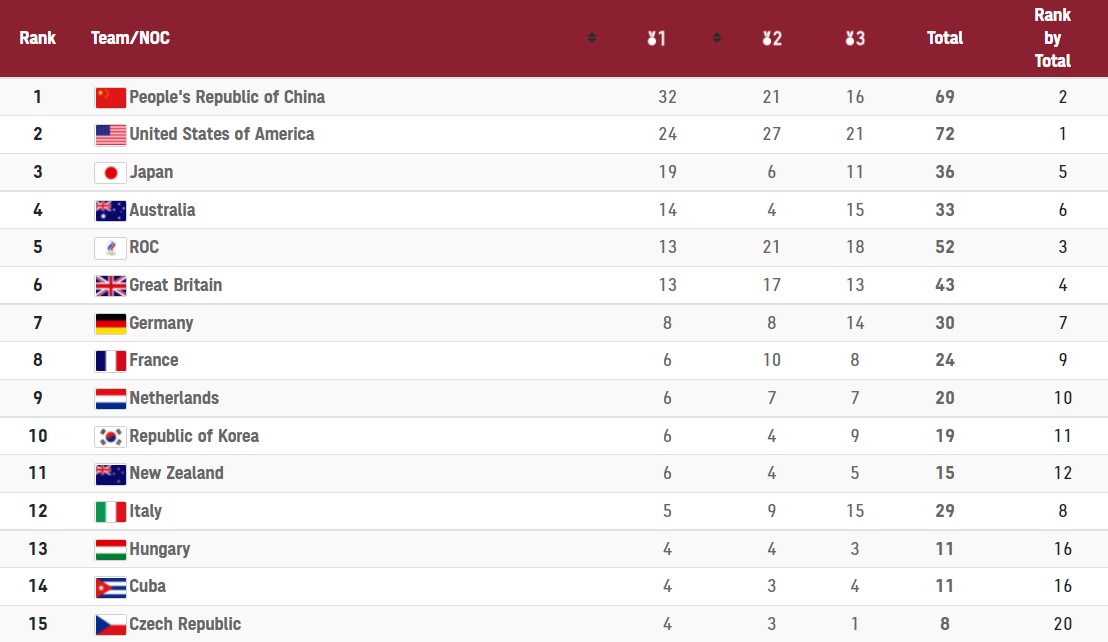
Task: Click the Great Britain flag icon
Action: [x=110, y=286]
